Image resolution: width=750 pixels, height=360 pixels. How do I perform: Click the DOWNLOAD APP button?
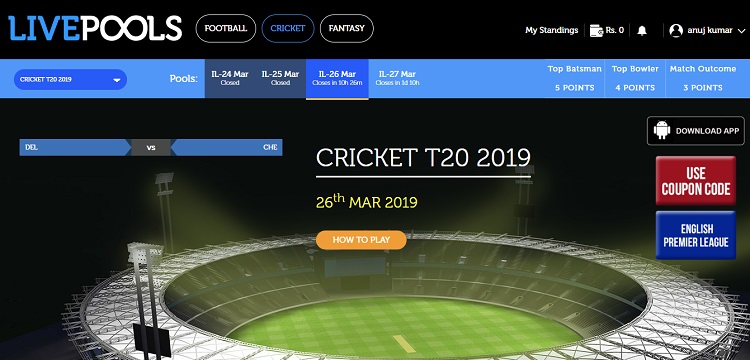coord(695,131)
